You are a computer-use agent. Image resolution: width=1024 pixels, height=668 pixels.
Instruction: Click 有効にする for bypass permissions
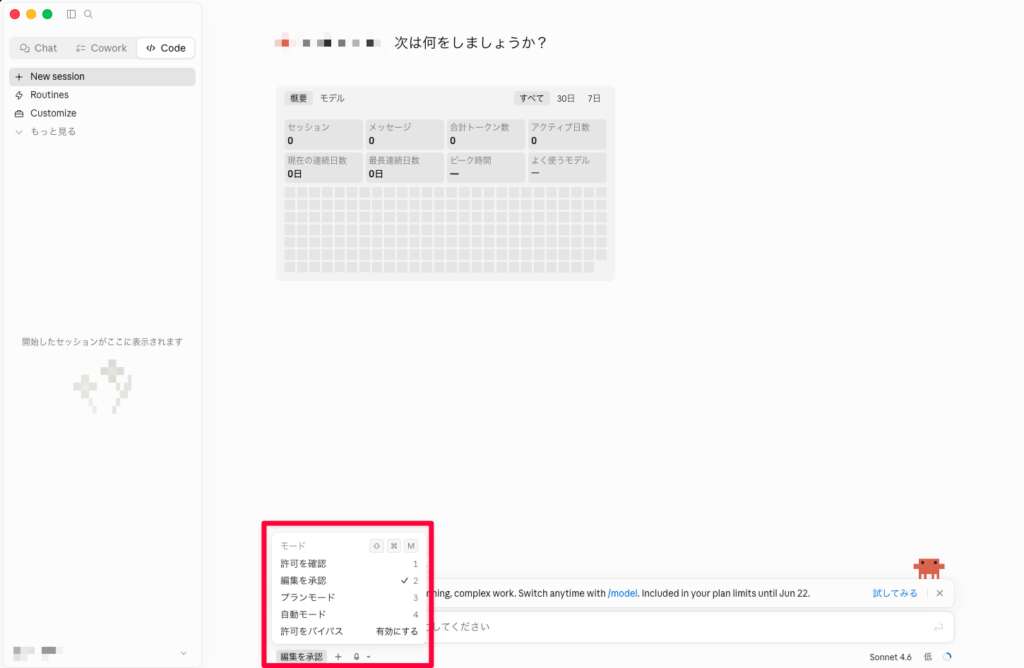[x=396, y=631]
